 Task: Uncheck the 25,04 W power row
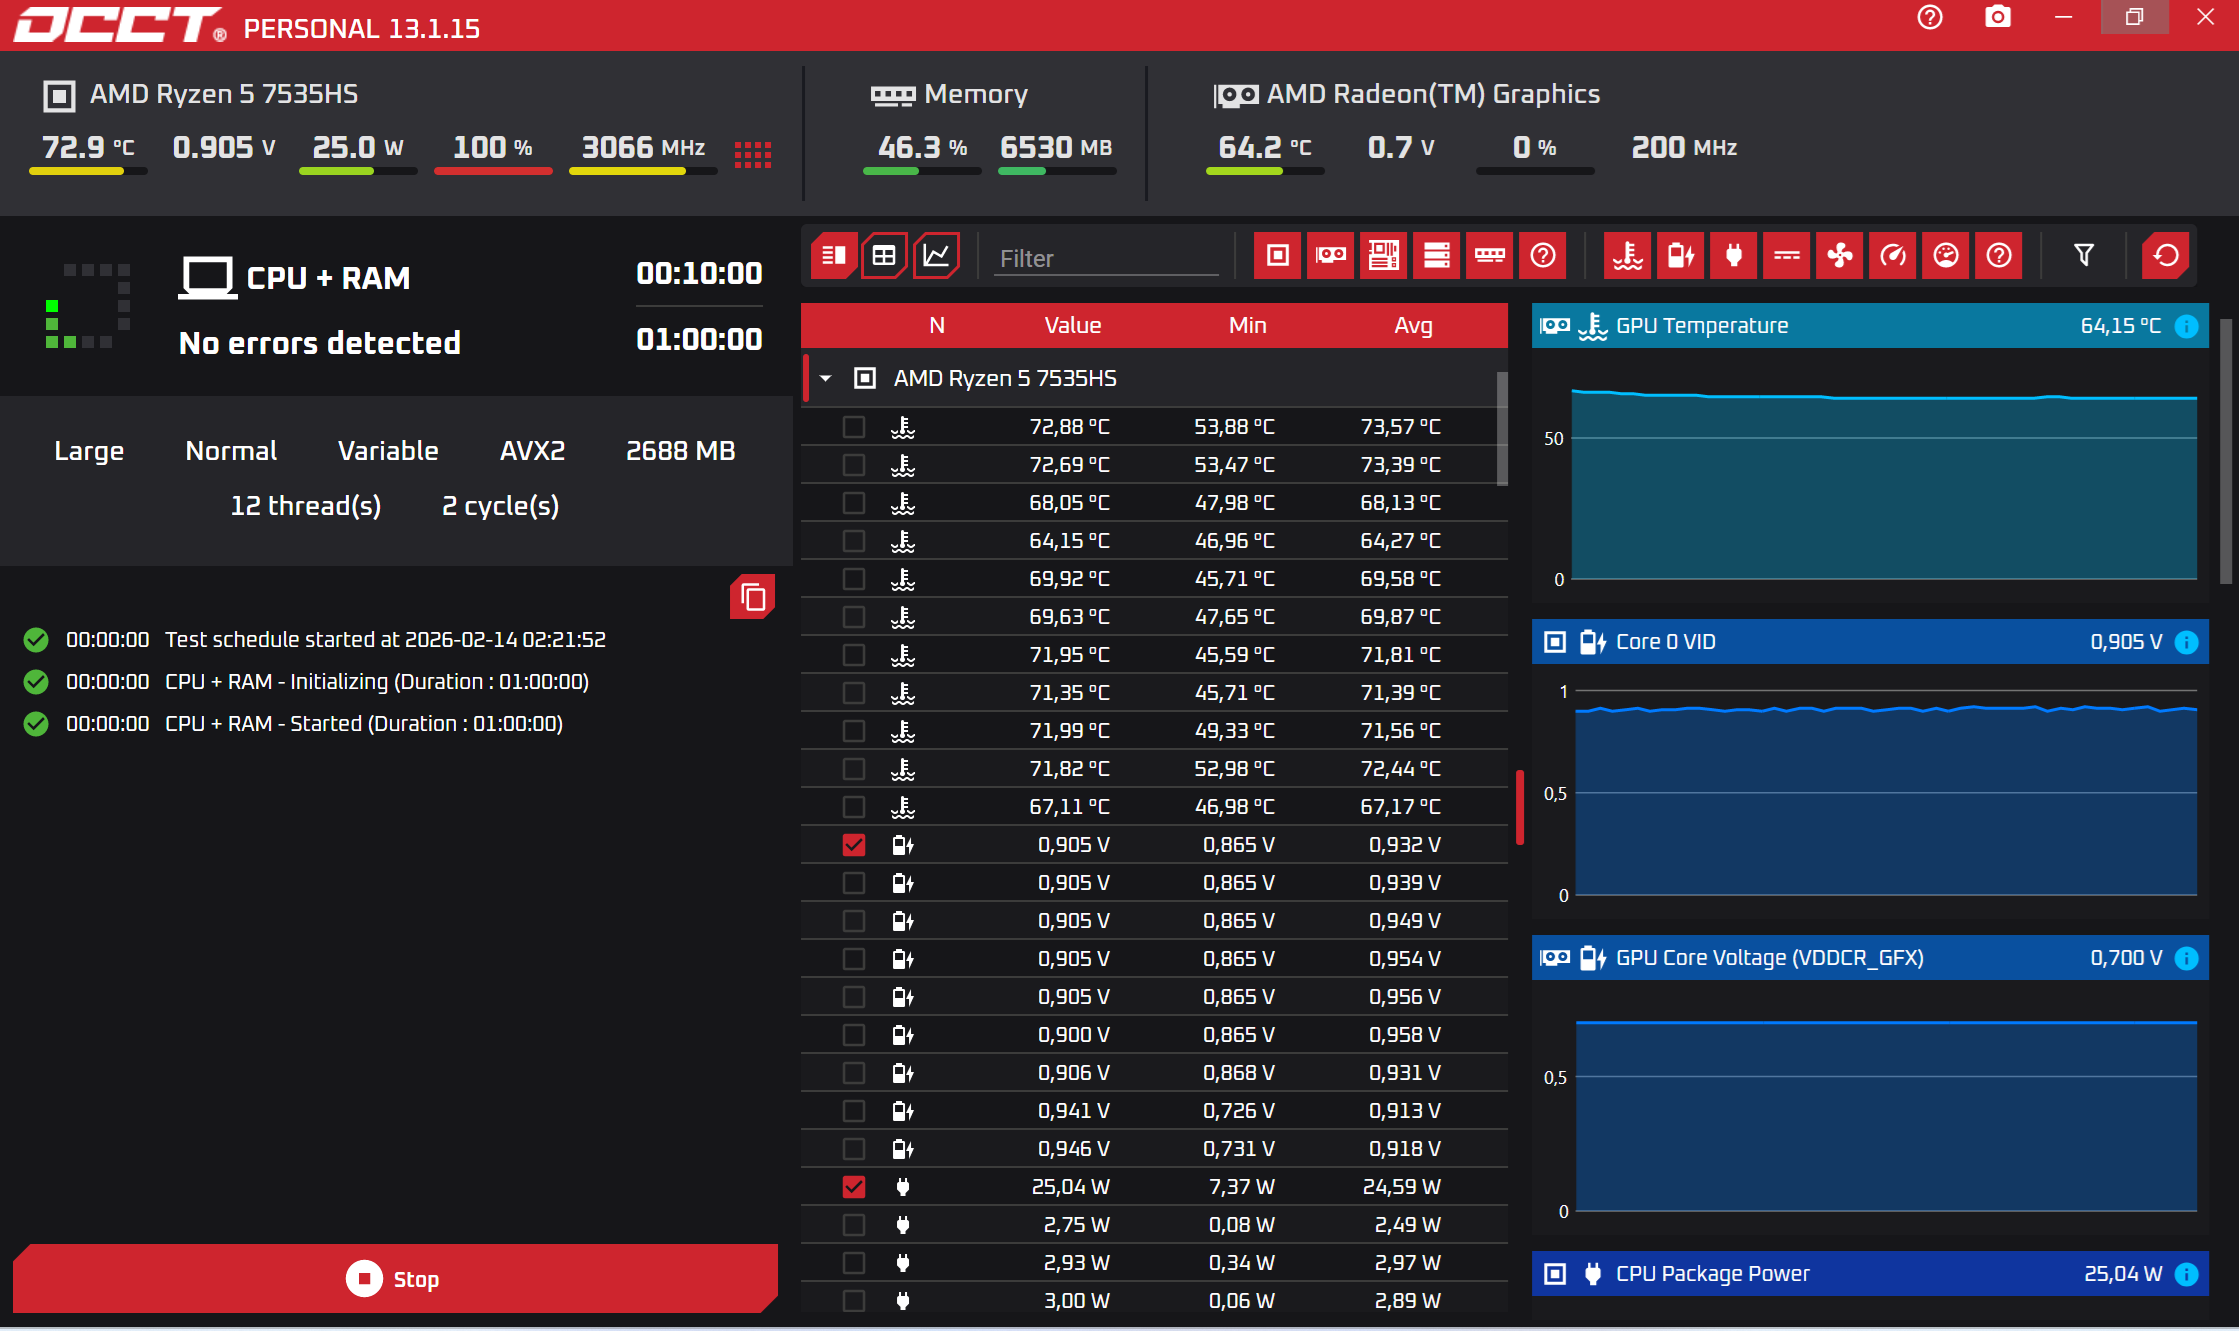(854, 1187)
